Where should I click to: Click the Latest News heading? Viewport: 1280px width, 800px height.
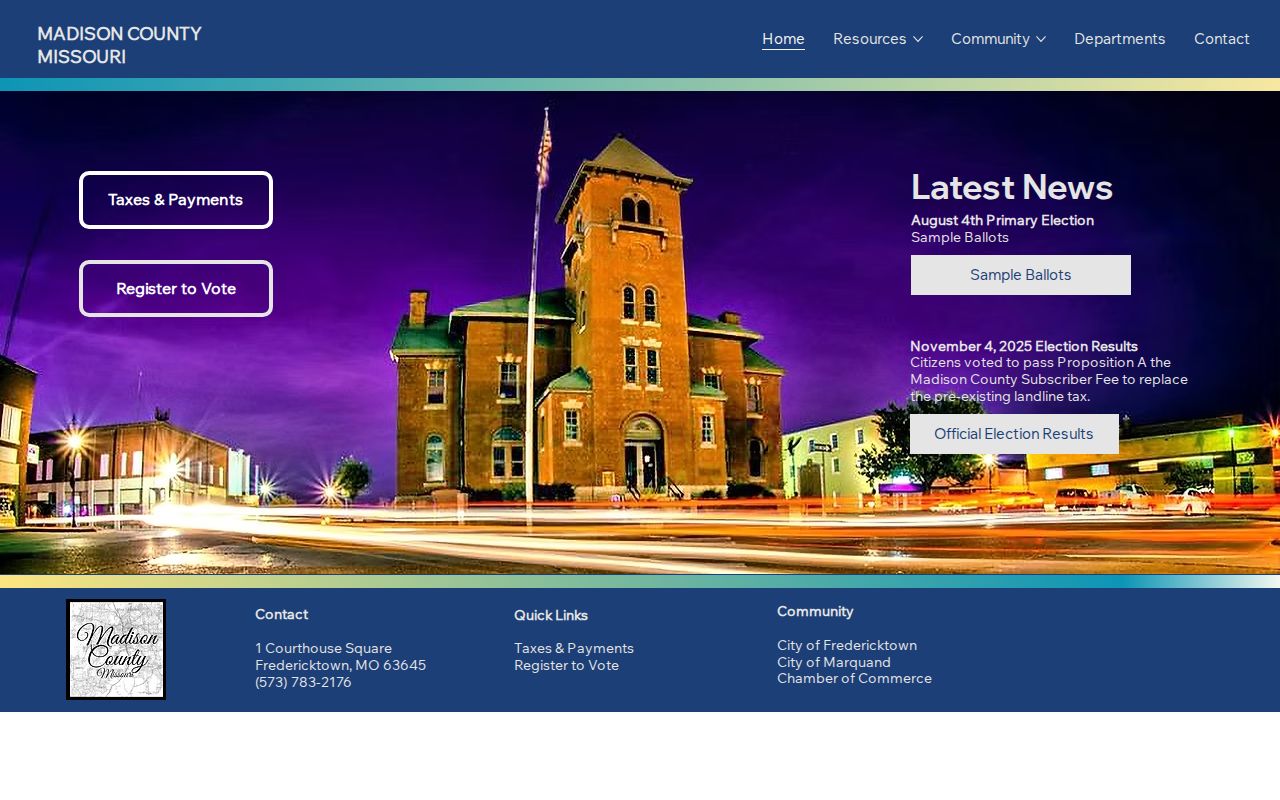(x=1012, y=187)
